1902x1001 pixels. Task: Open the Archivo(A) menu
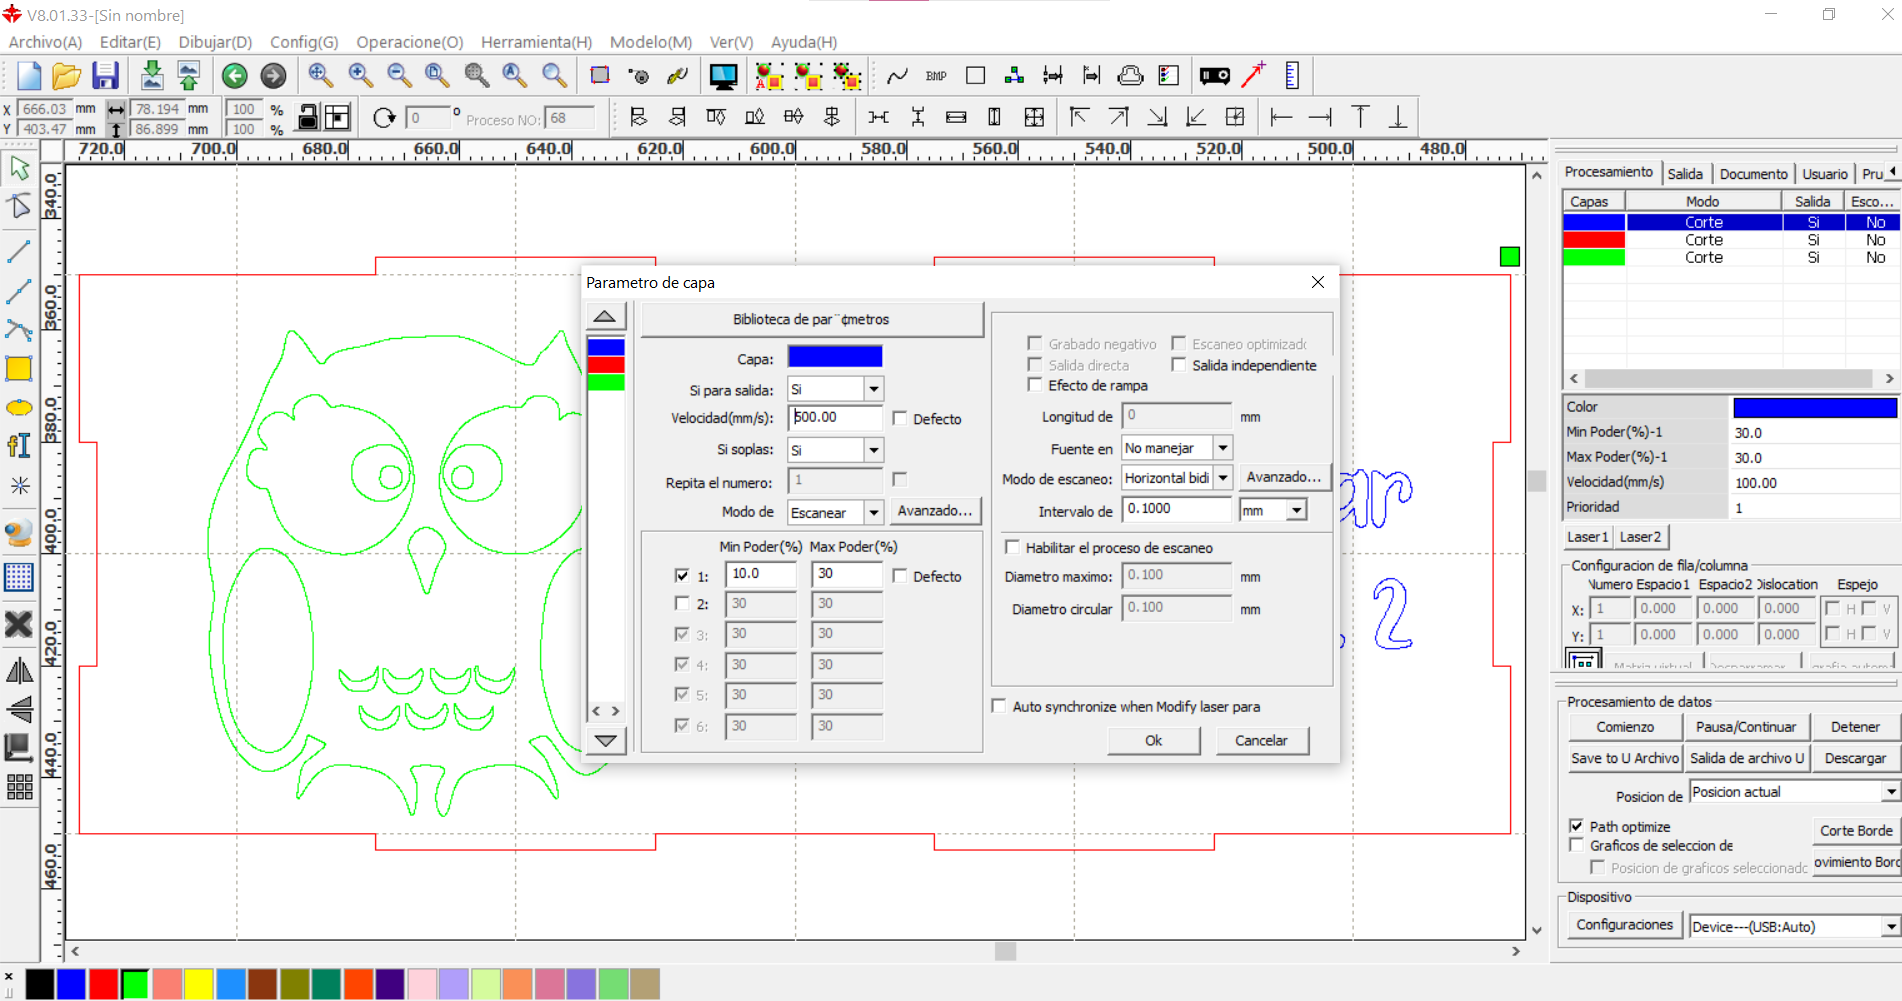[45, 42]
